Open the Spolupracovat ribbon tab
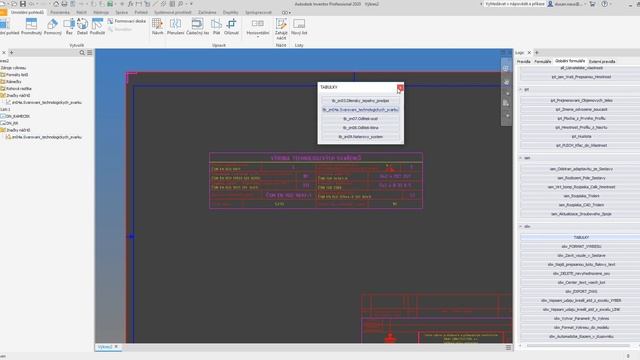The width and height of the screenshot is (640, 360). point(258,13)
